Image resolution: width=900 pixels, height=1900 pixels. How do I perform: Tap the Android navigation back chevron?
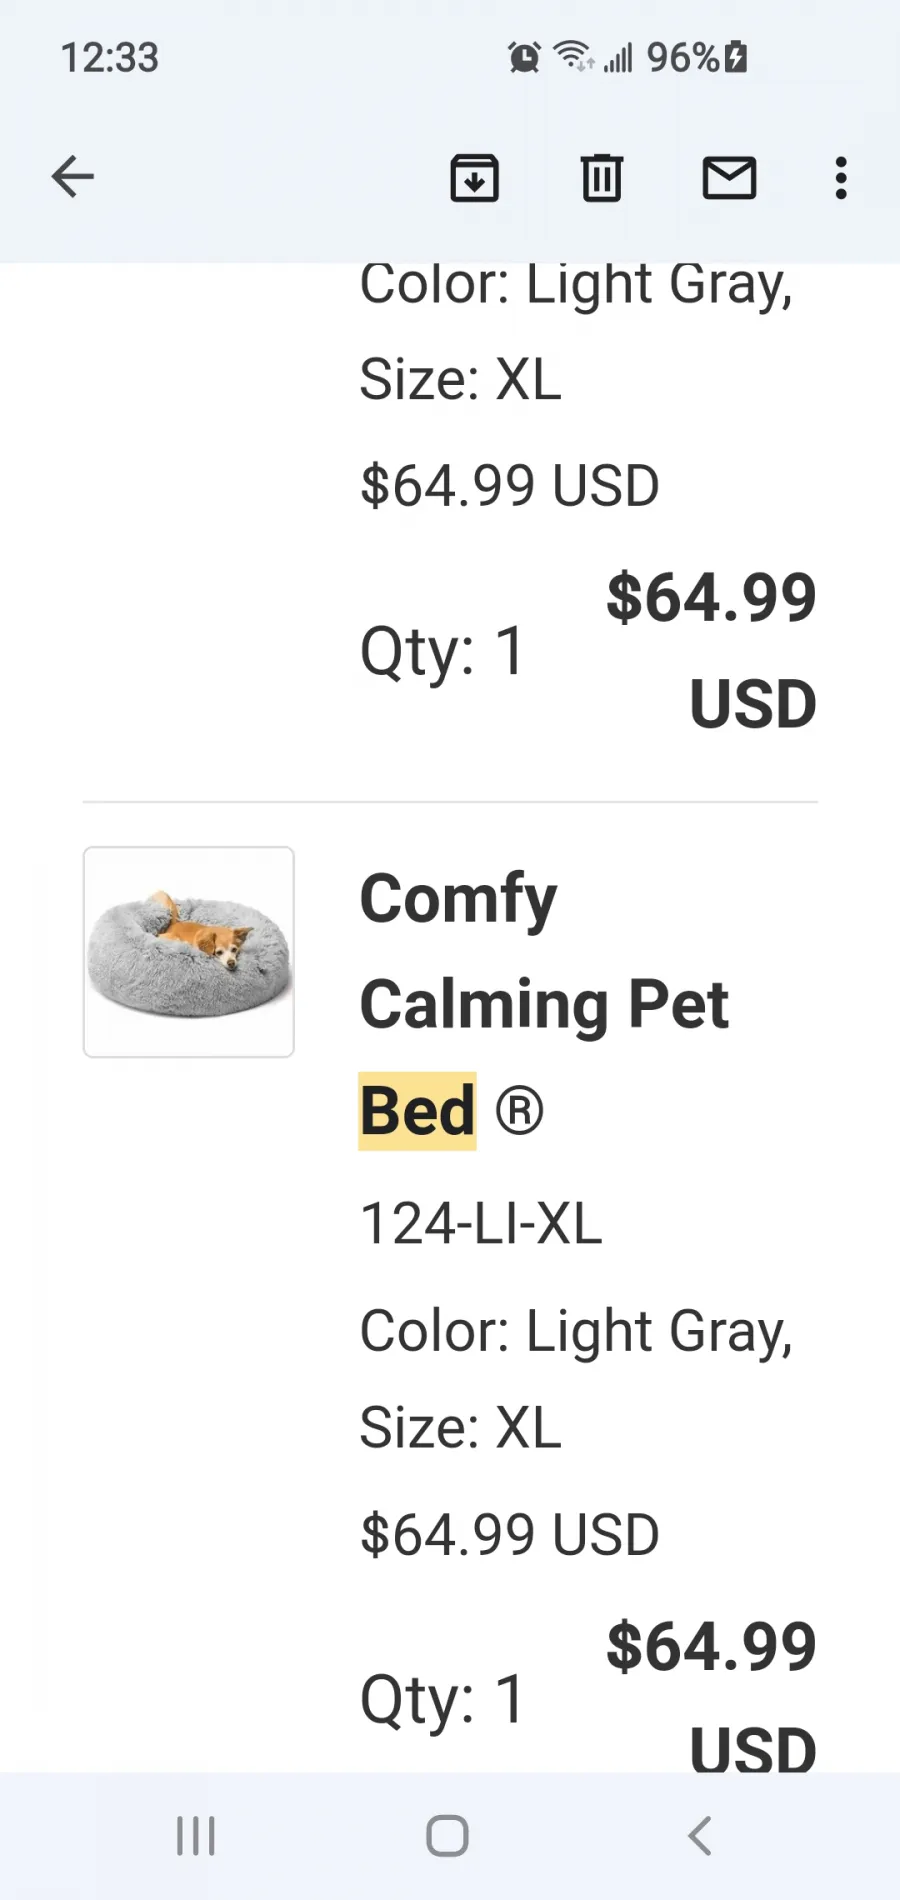click(x=700, y=1836)
